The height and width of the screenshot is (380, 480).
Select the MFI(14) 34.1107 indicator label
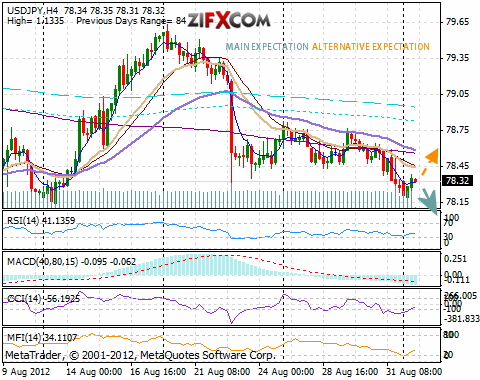[x=42, y=338]
